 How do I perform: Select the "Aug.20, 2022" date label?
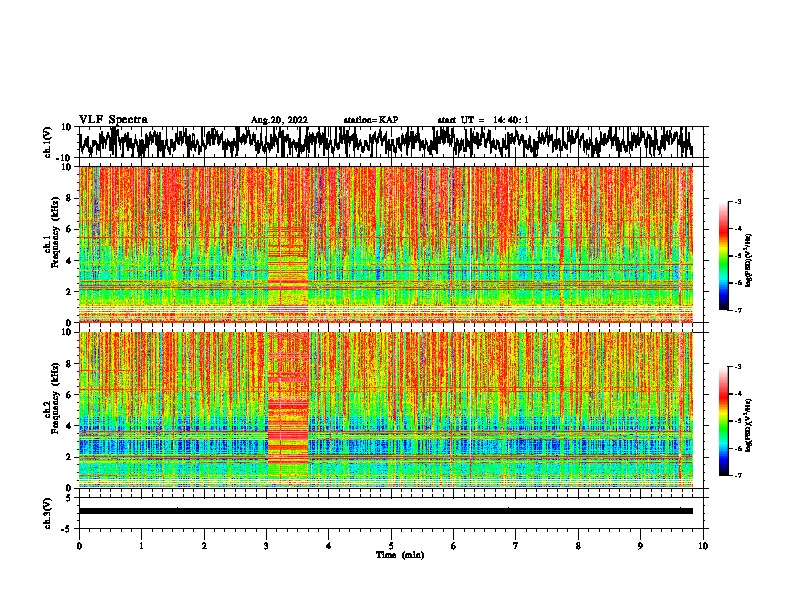279,120
